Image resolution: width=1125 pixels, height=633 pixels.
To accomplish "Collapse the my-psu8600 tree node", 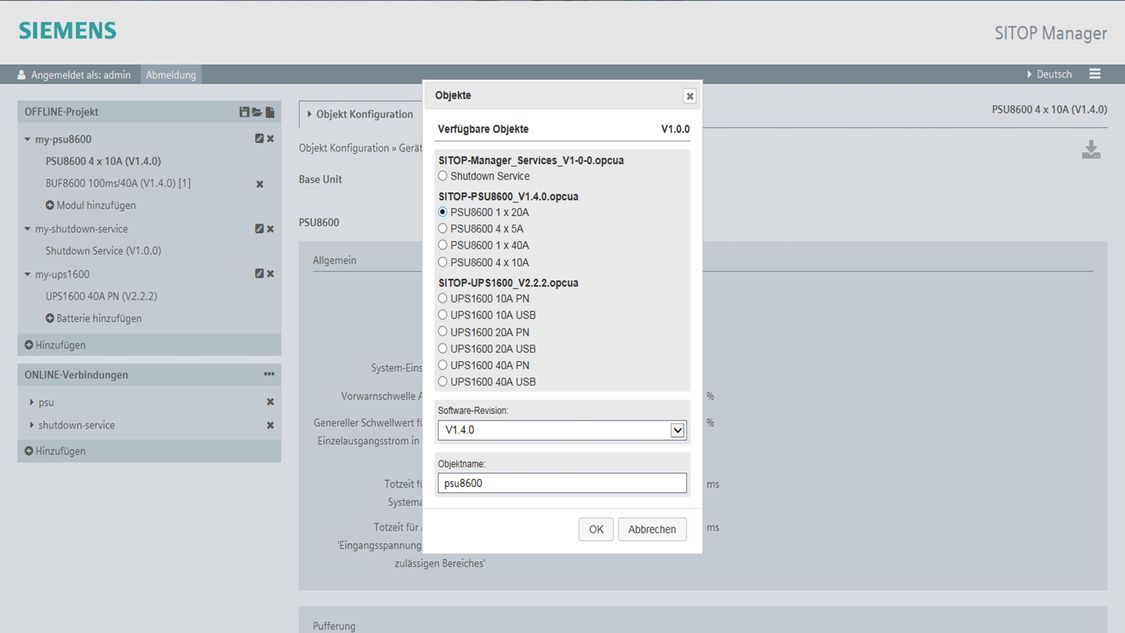I will pyautogui.click(x=27, y=139).
